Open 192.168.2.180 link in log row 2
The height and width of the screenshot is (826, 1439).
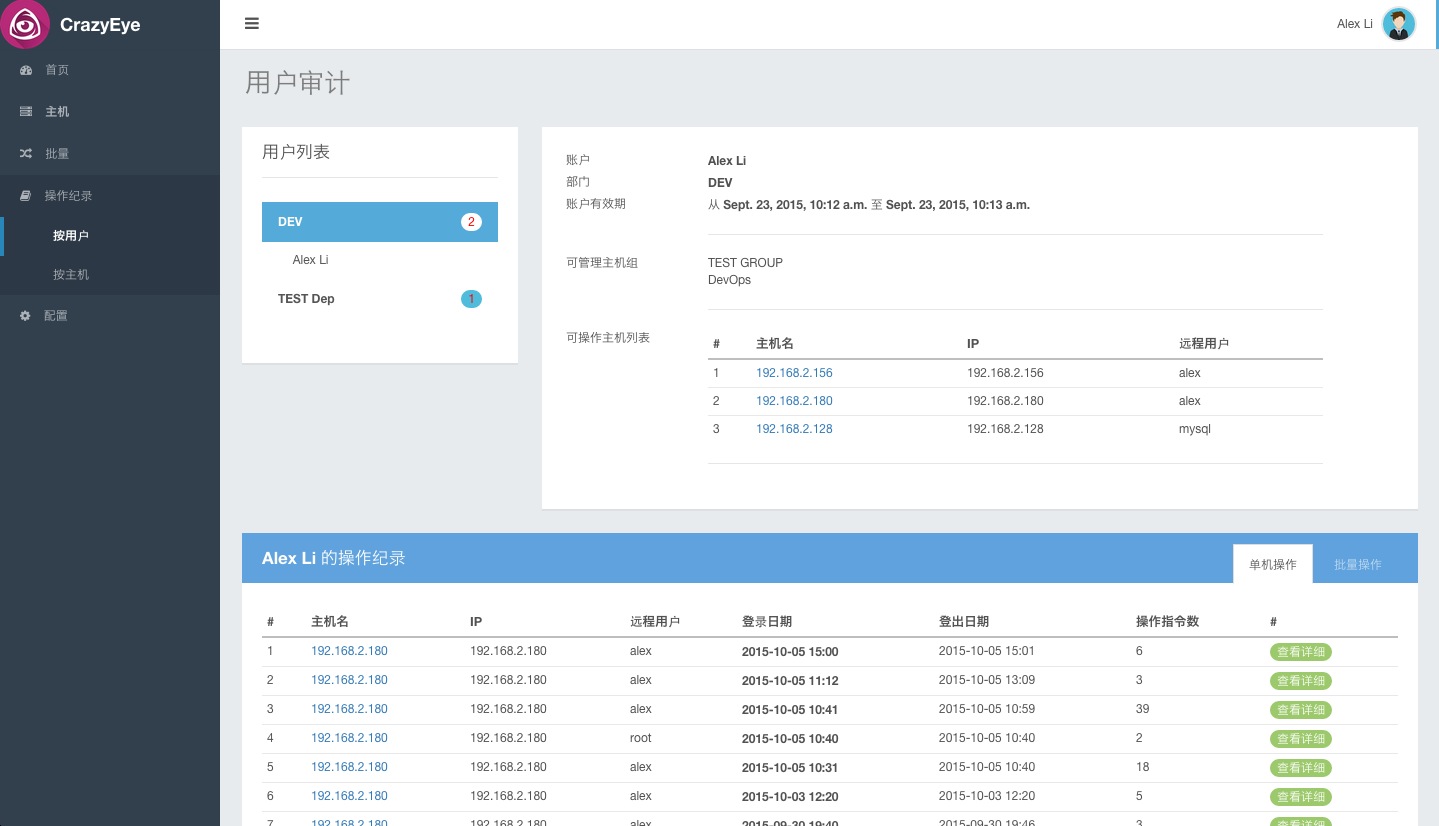click(349, 680)
